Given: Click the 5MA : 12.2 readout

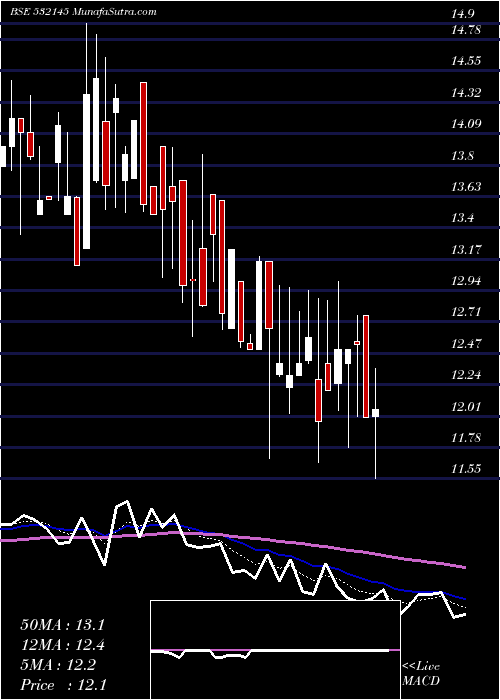Looking at the screenshot, I should point(57,665).
